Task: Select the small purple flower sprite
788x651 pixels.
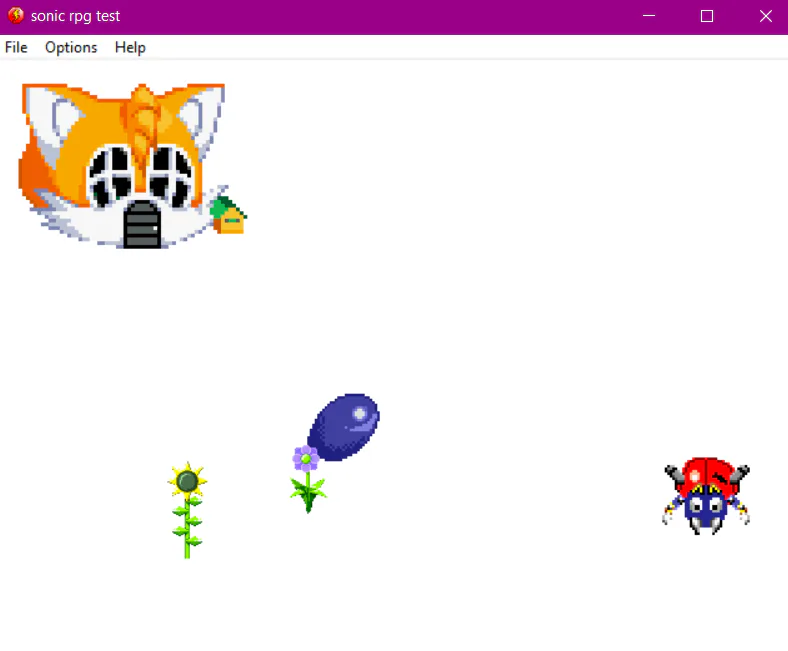Action: pyautogui.click(x=308, y=479)
